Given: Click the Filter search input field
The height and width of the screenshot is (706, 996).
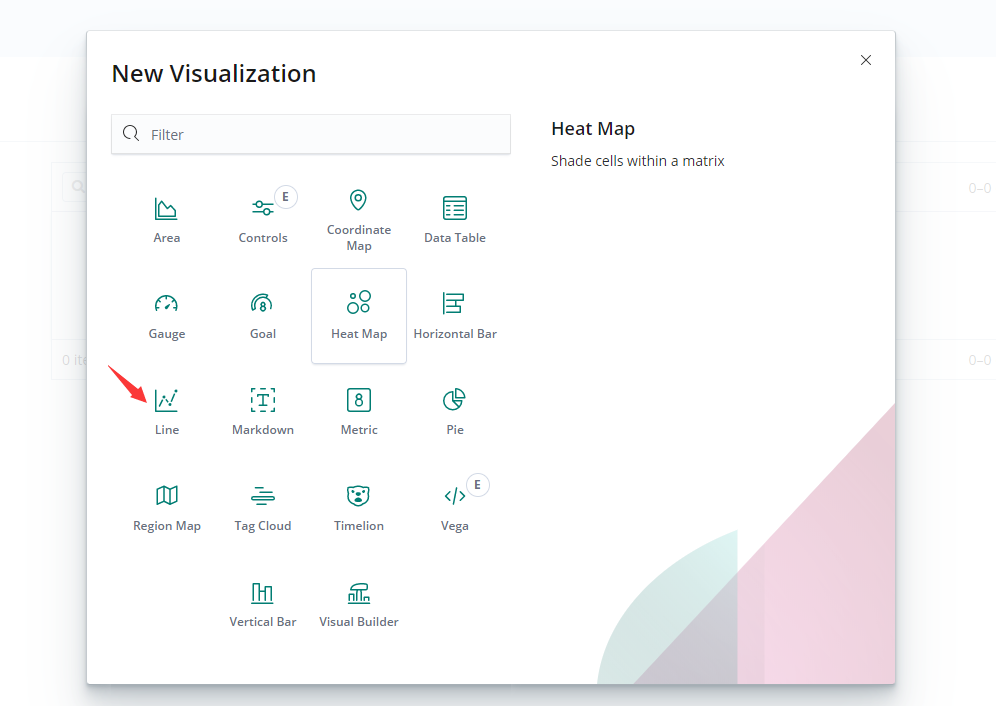Looking at the screenshot, I should [x=311, y=134].
